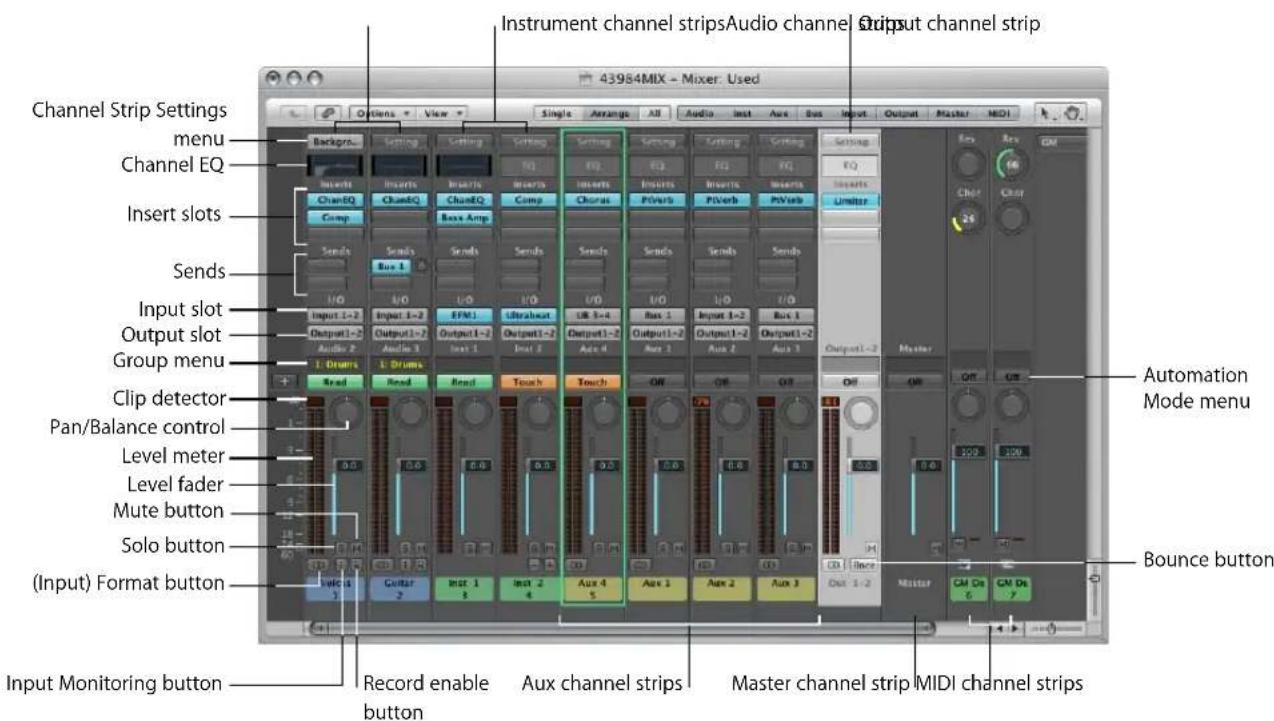Click the format button on the Aux 1 strip
The width and height of the screenshot is (1274, 721).
click(638, 566)
